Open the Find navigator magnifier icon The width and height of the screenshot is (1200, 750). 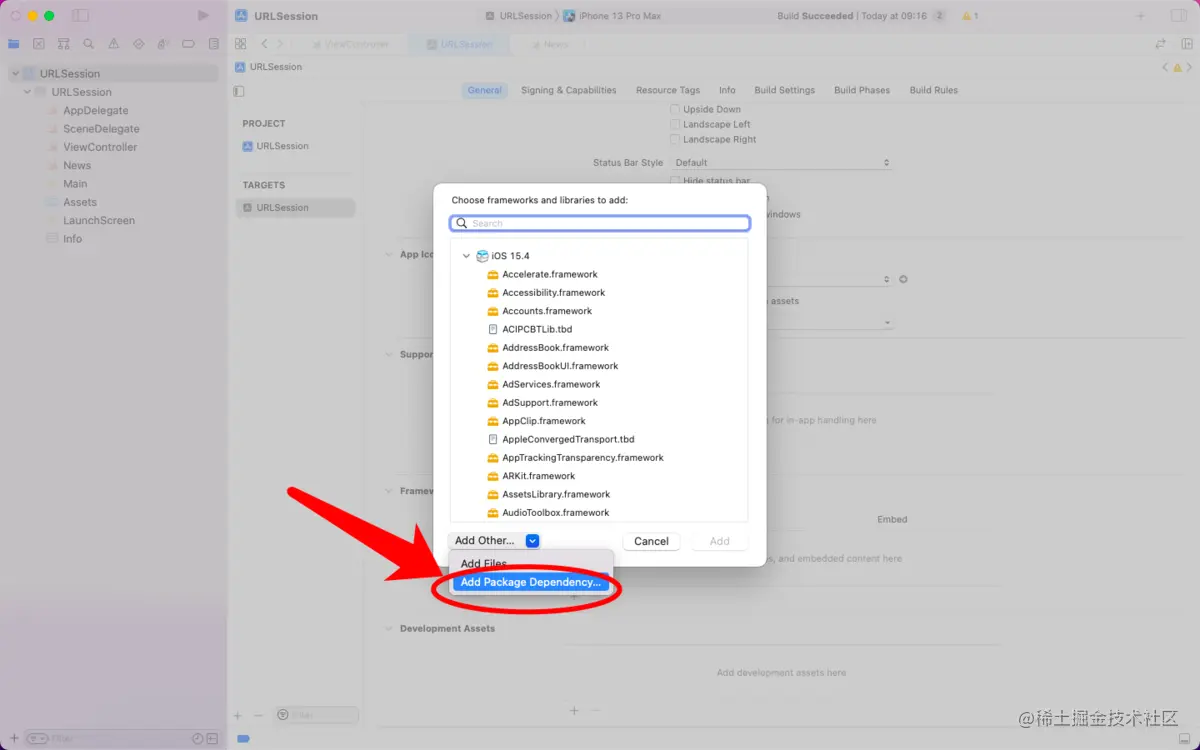[89, 44]
